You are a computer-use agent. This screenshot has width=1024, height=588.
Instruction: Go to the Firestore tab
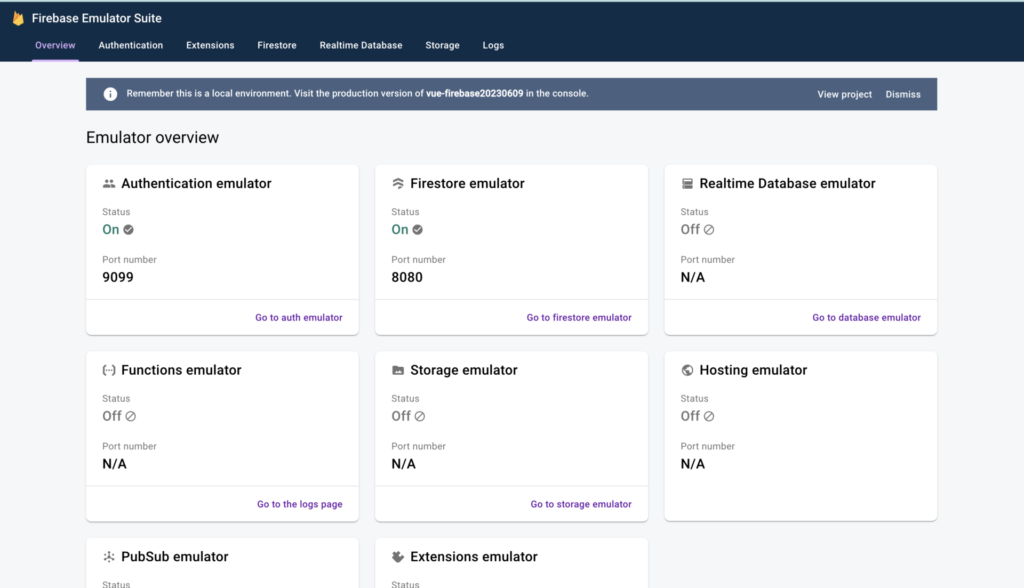277,45
